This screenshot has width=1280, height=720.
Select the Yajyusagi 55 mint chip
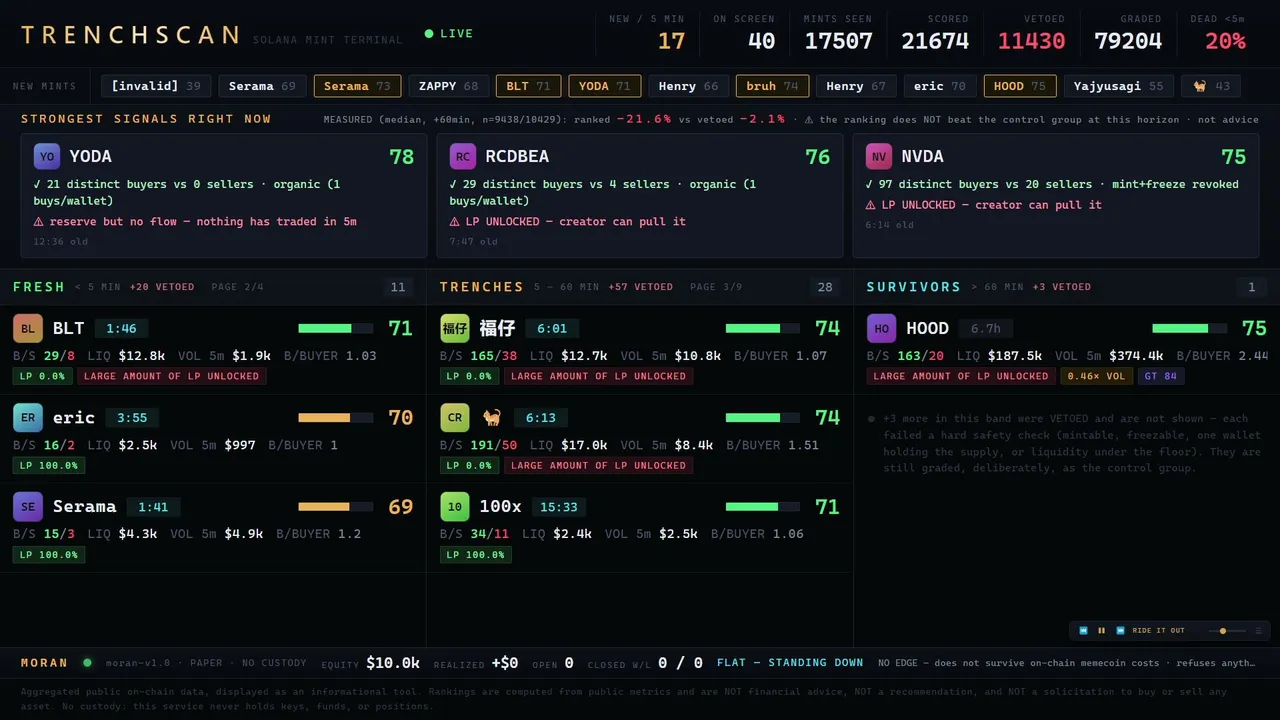pos(1119,86)
